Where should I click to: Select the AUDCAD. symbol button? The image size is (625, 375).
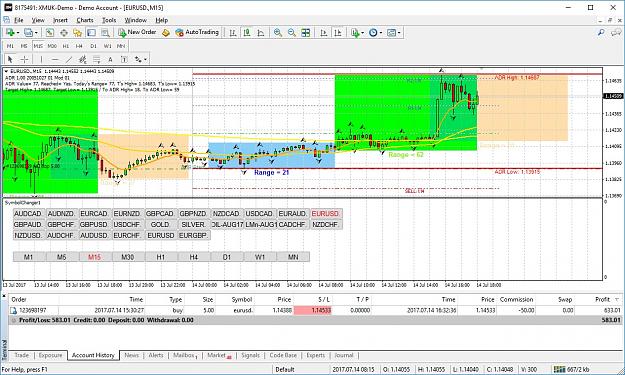pos(28,214)
